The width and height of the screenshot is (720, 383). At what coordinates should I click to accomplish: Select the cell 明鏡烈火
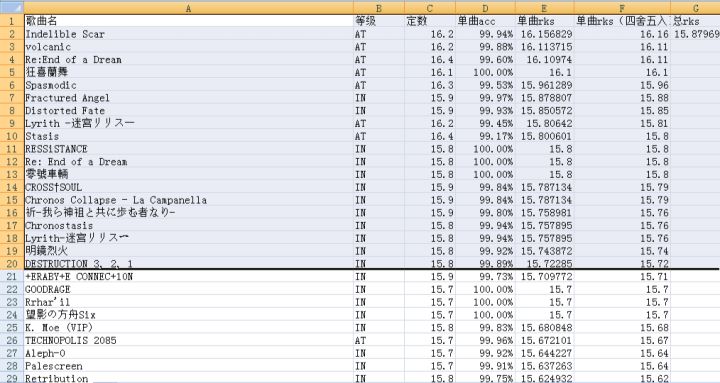point(188,251)
